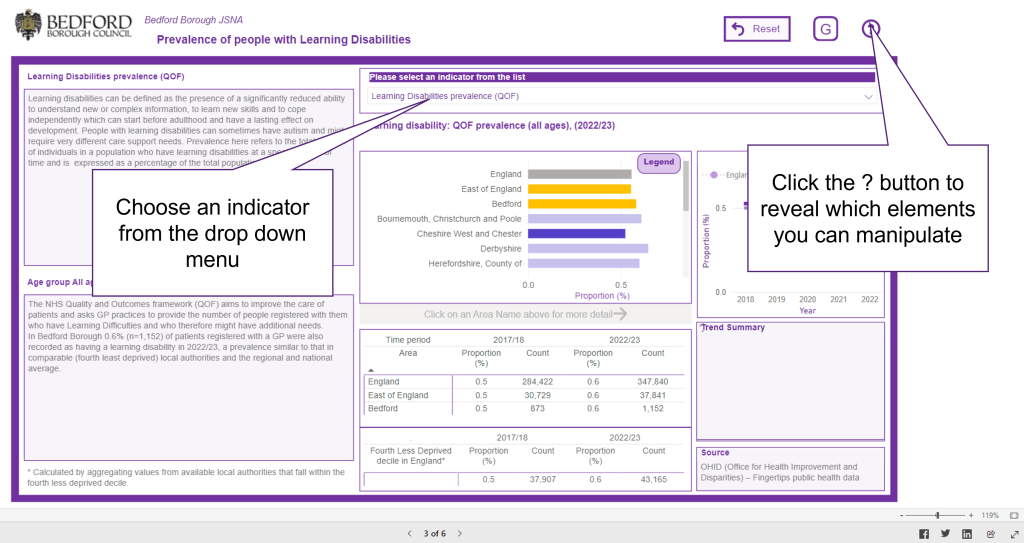Select the Bournemouth, Christchurch and Poole bar
Viewport: 1024px width, 543px height.
click(x=584, y=219)
